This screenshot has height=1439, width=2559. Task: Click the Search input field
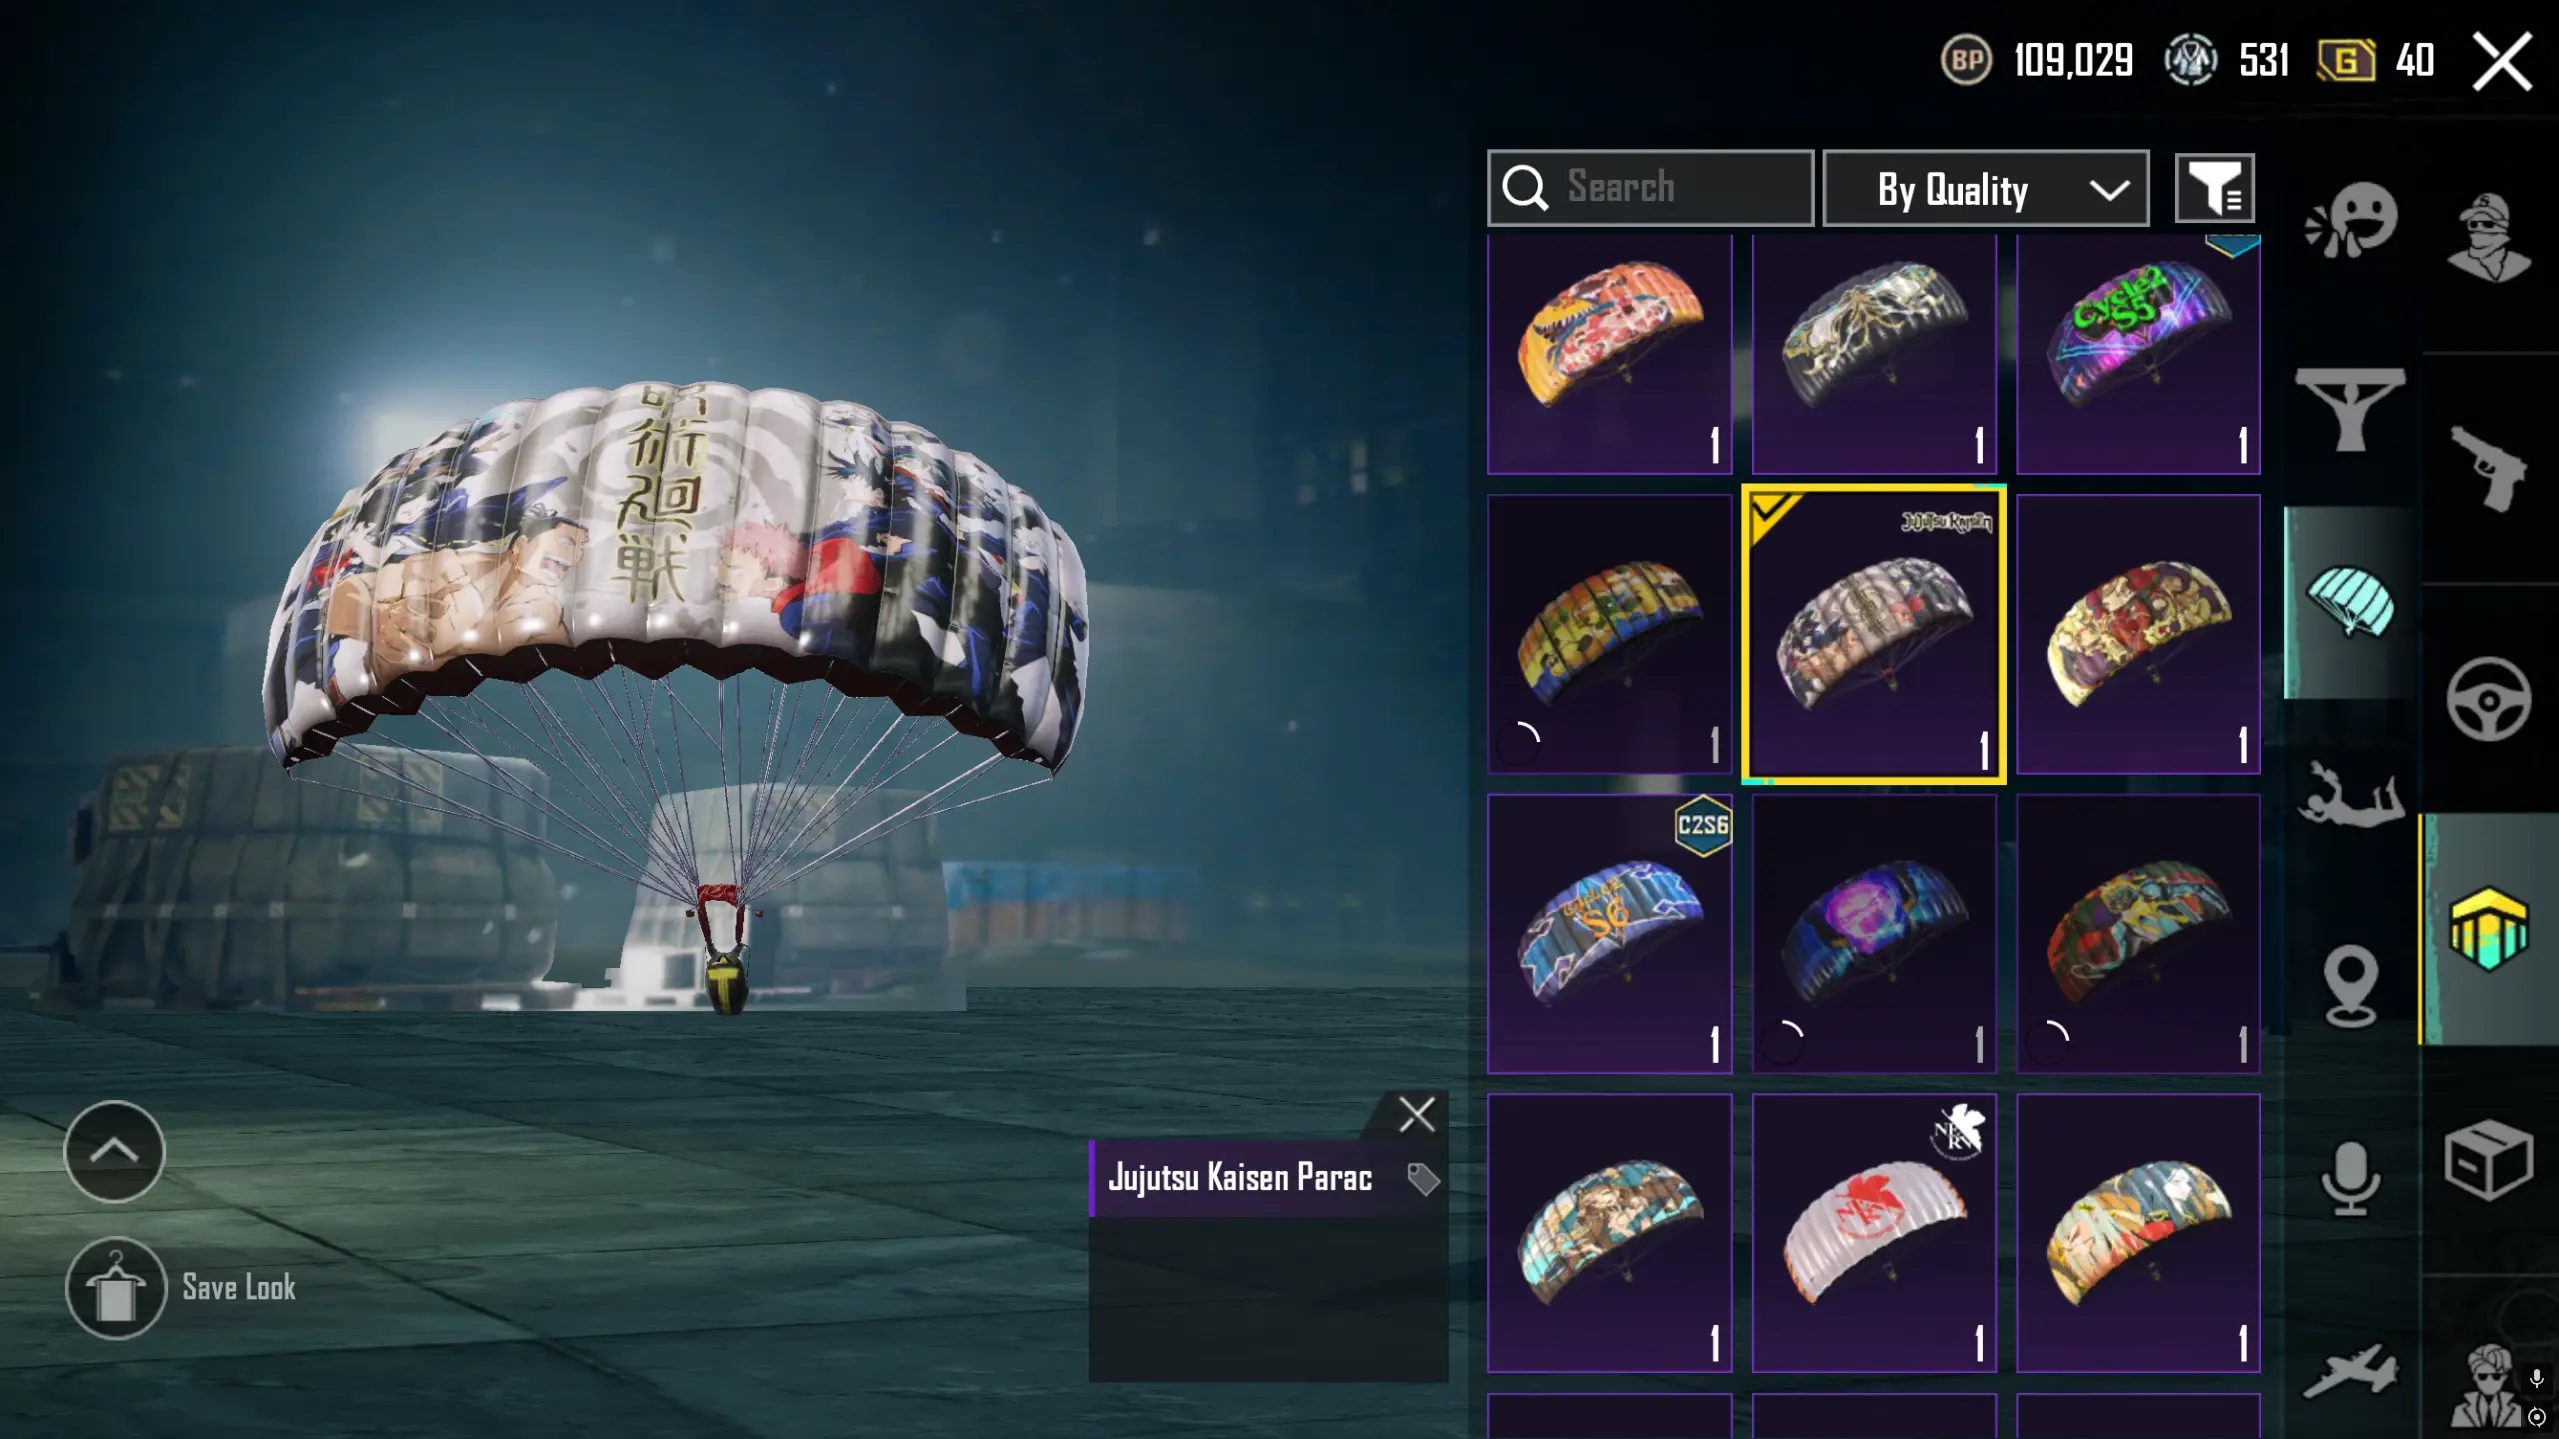(x=1650, y=188)
